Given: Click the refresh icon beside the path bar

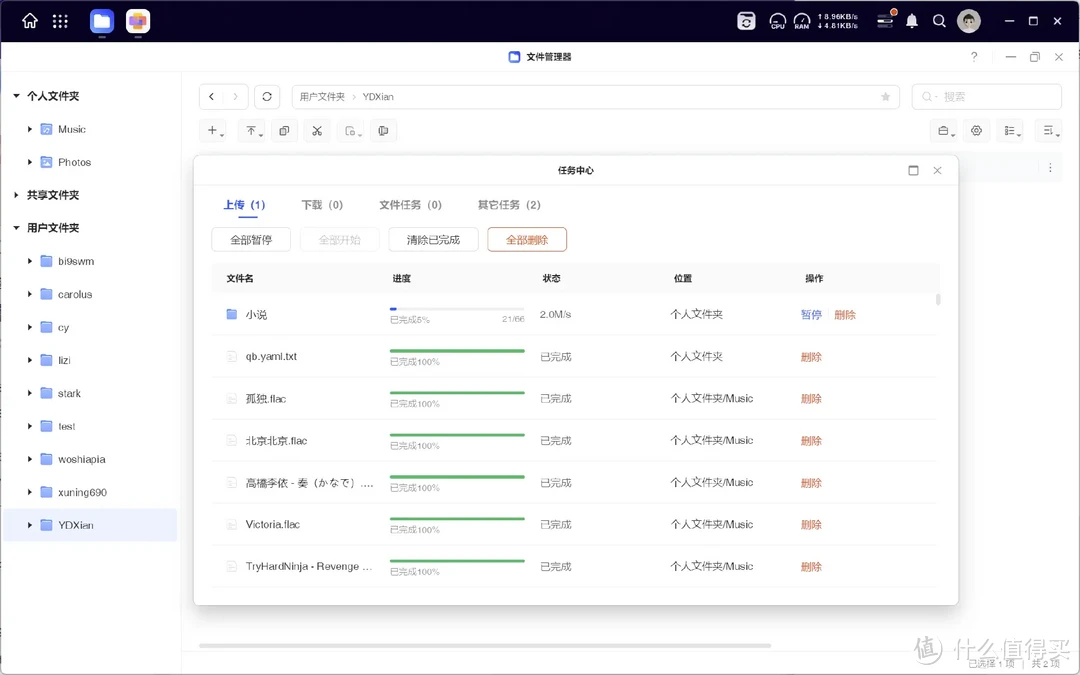Looking at the screenshot, I should (x=266, y=96).
